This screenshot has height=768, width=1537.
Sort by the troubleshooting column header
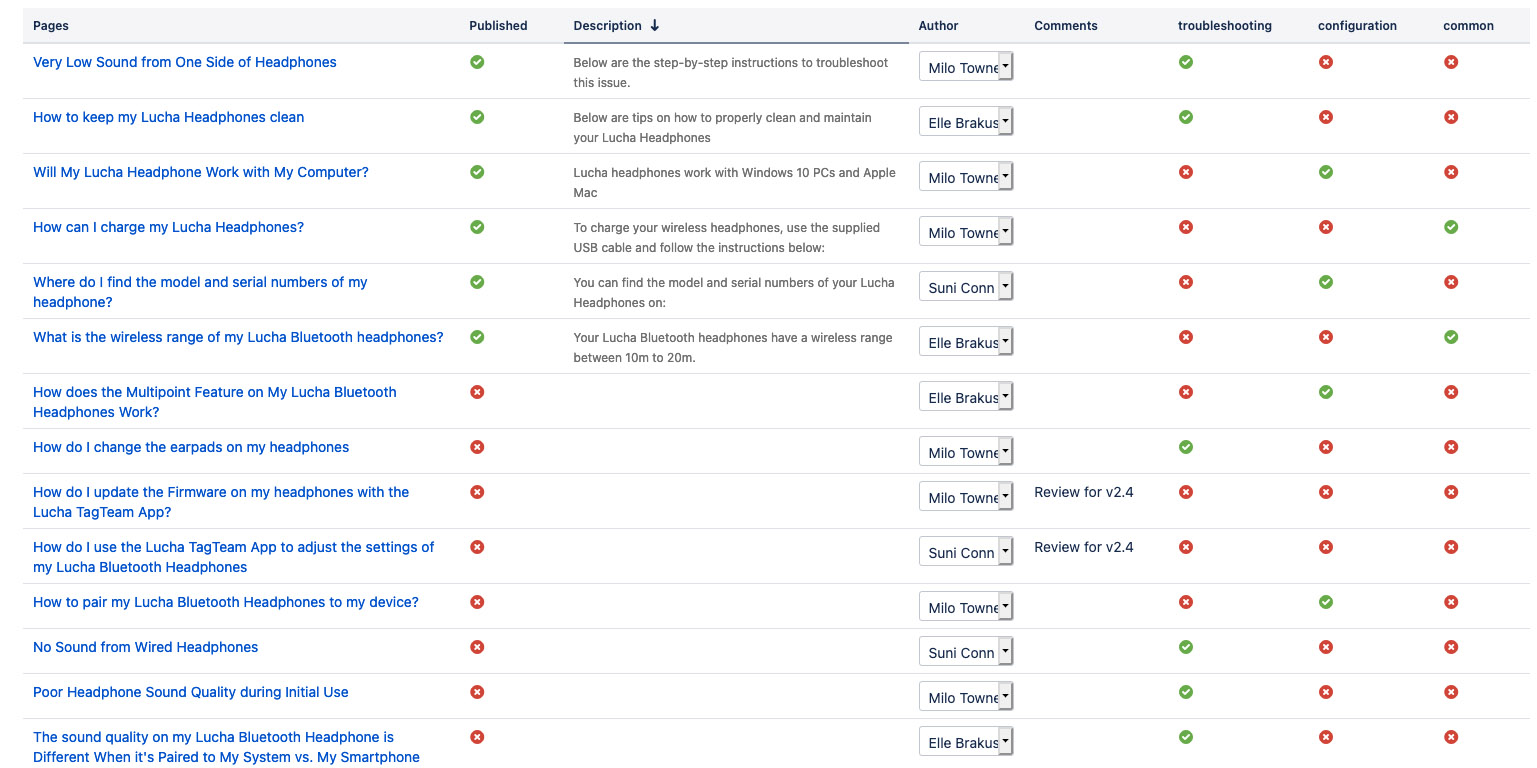click(x=1225, y=26)
